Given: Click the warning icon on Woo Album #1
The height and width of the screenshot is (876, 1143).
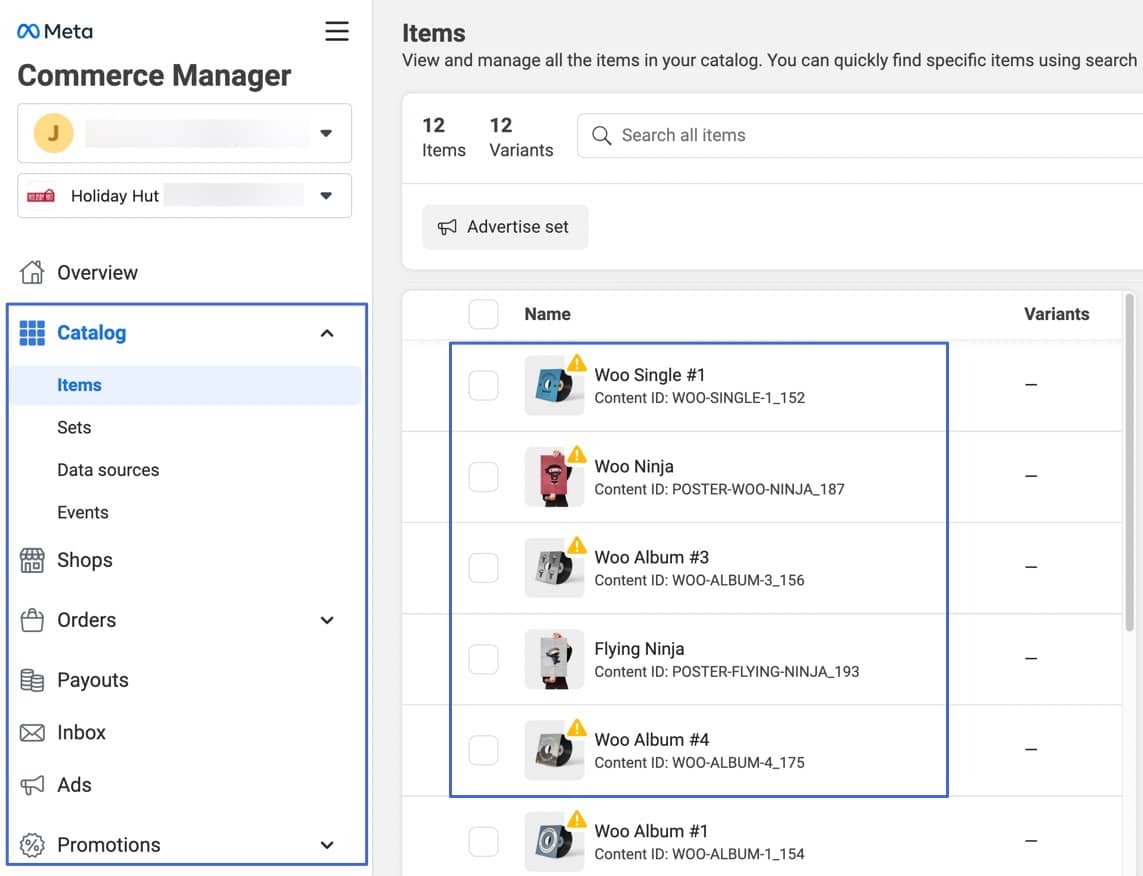Looking at the screenshot, I should [x=577, y=818].
